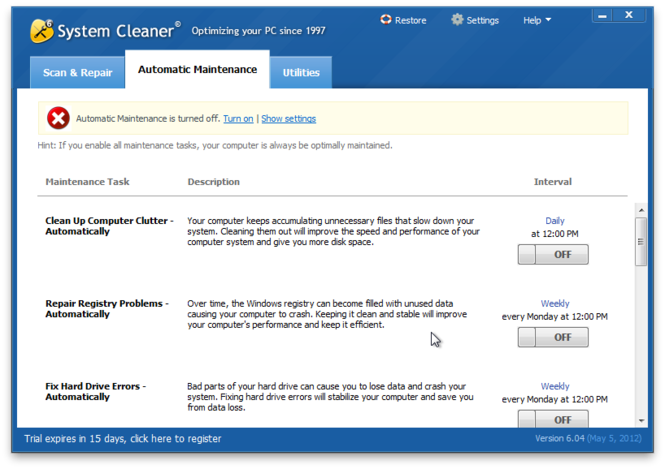Screen dimensions: 665x469
Task: Click the Settings label in header
Action: pos(483,20)
